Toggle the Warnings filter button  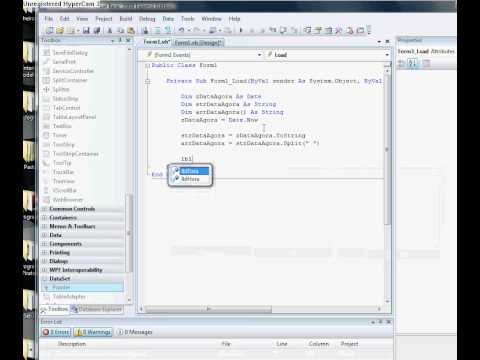pos(93,332)
